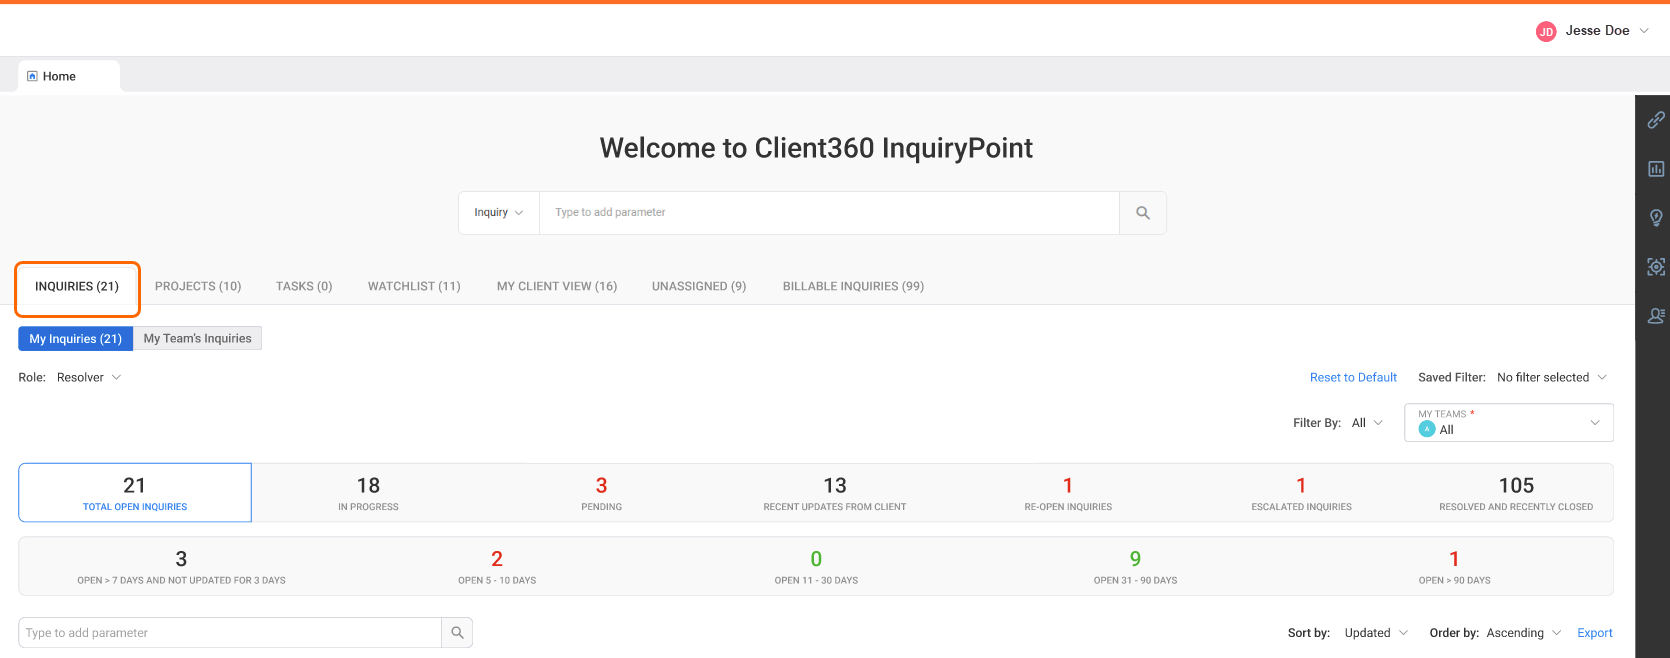Select the 18 In Progress tile
1670x658 pixels.
click(368, 493)
